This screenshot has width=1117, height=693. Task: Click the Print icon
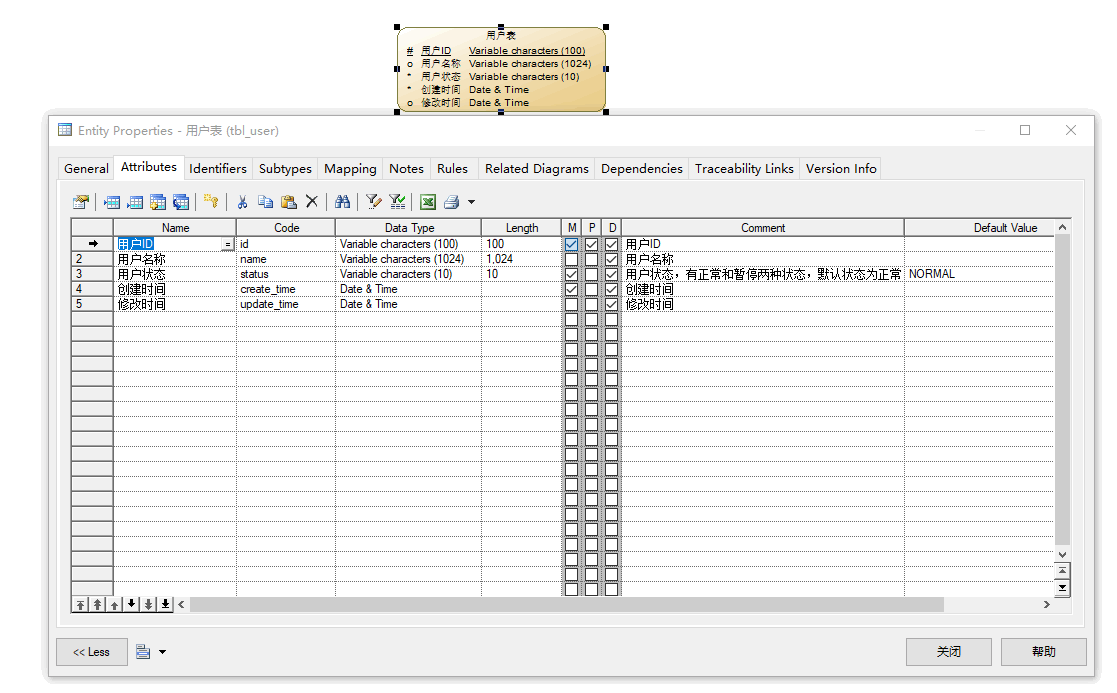tap(452, 202)
